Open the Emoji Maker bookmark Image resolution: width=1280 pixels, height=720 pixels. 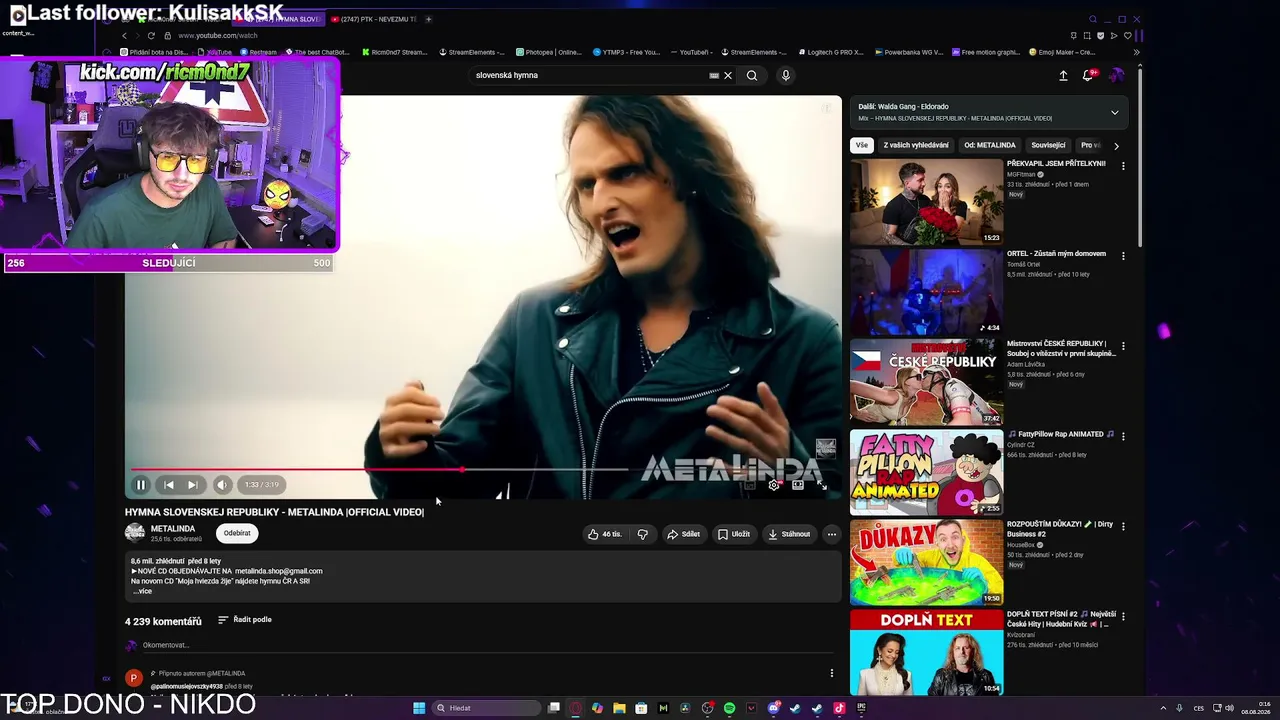coord(1061,52)
